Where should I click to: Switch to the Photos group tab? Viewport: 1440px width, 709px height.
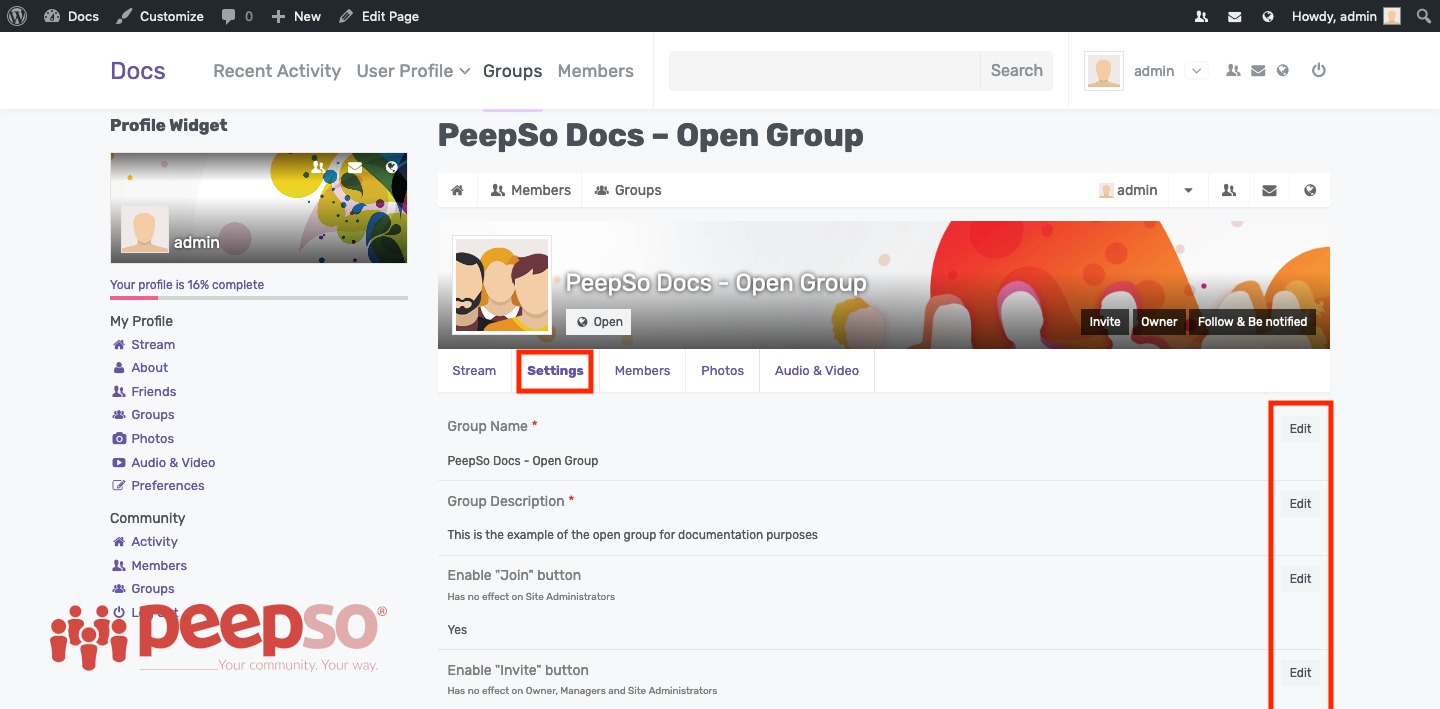(722, 370)
